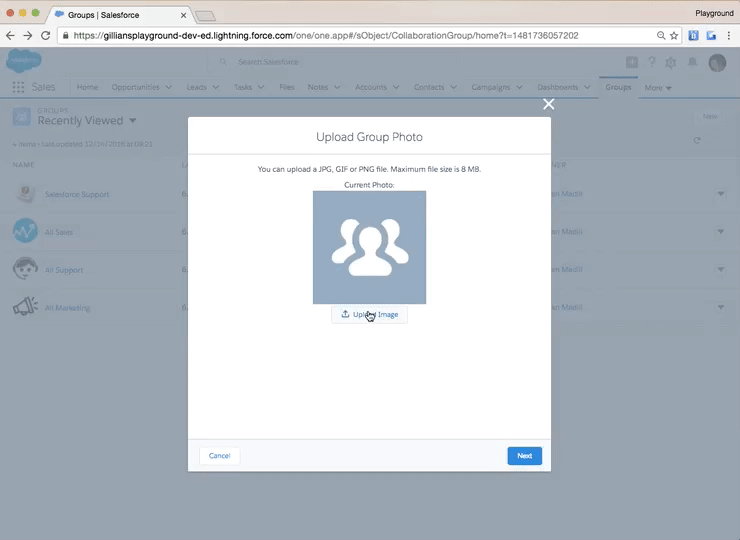This screenshot has height=540, width=740.
Task: Click the Upload Image button
Action: pos(369,314)
